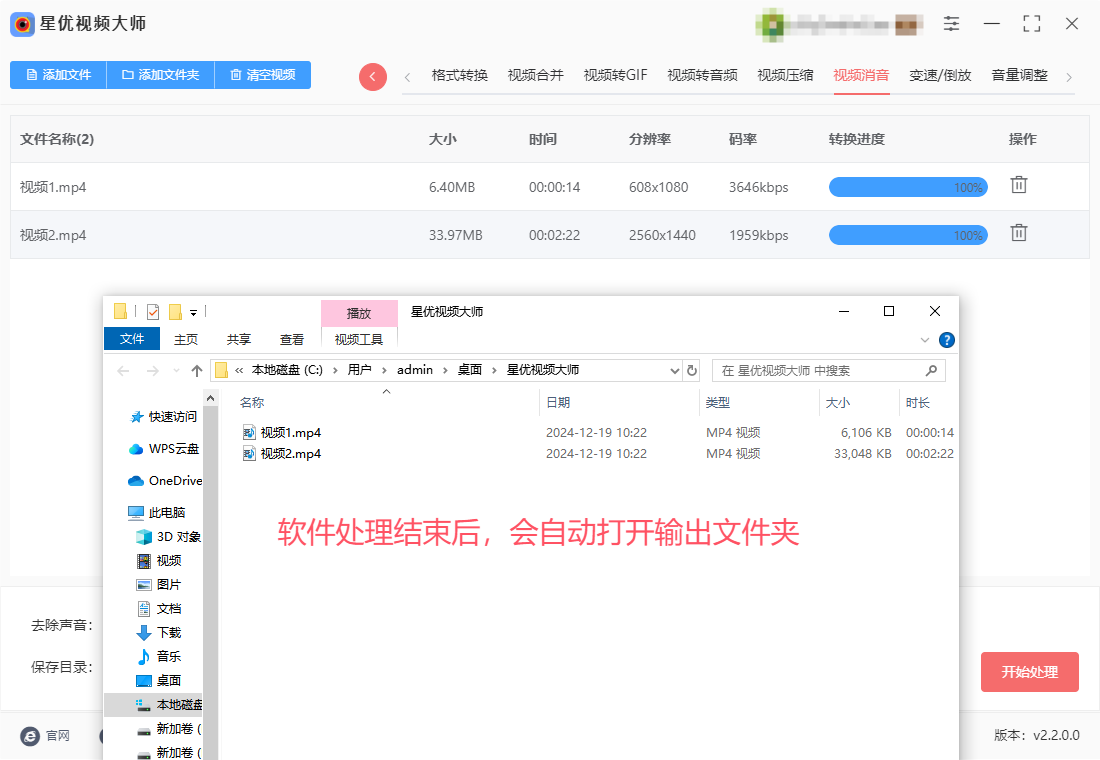Open the settings sliders icon in title bar
Screen dimensions: 1100x760
click(951, 24)
